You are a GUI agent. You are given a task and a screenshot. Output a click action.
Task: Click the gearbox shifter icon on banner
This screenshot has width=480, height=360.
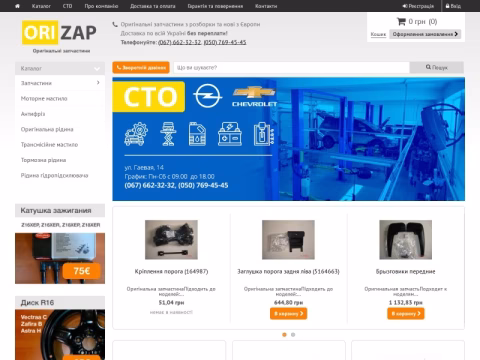[263, 134]
